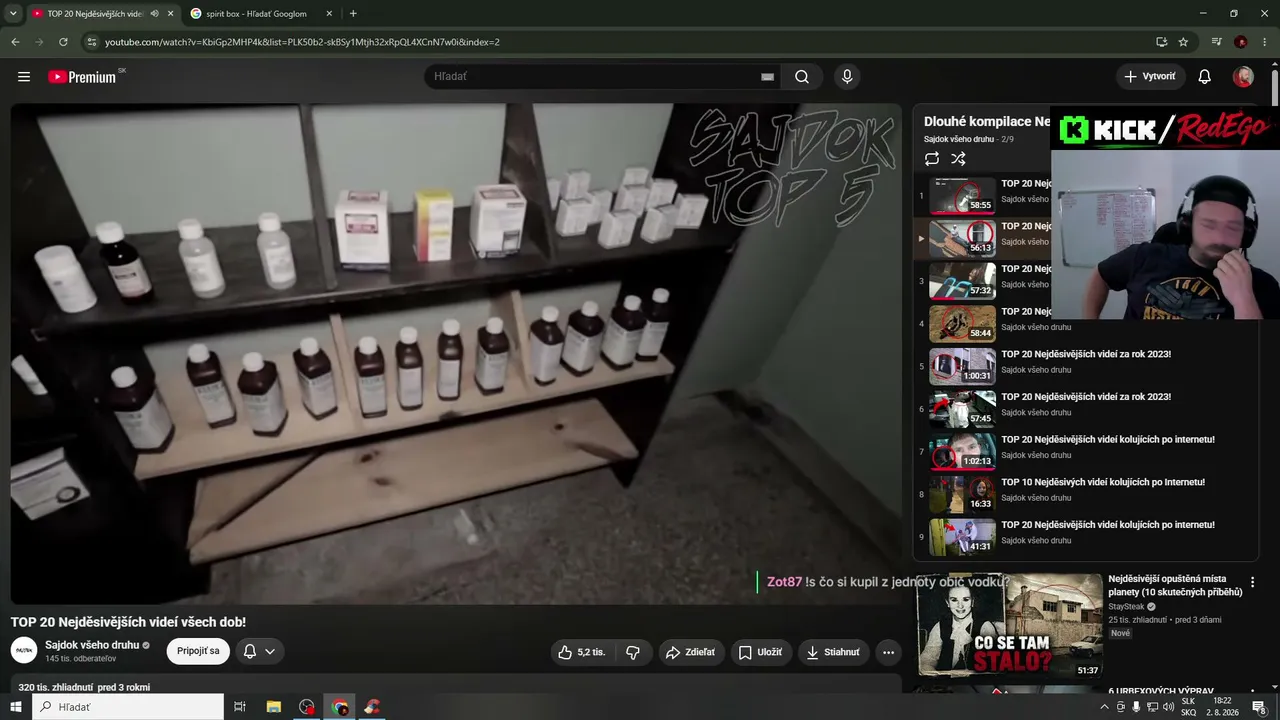Open browser media controls

(x=1216, y=42)
